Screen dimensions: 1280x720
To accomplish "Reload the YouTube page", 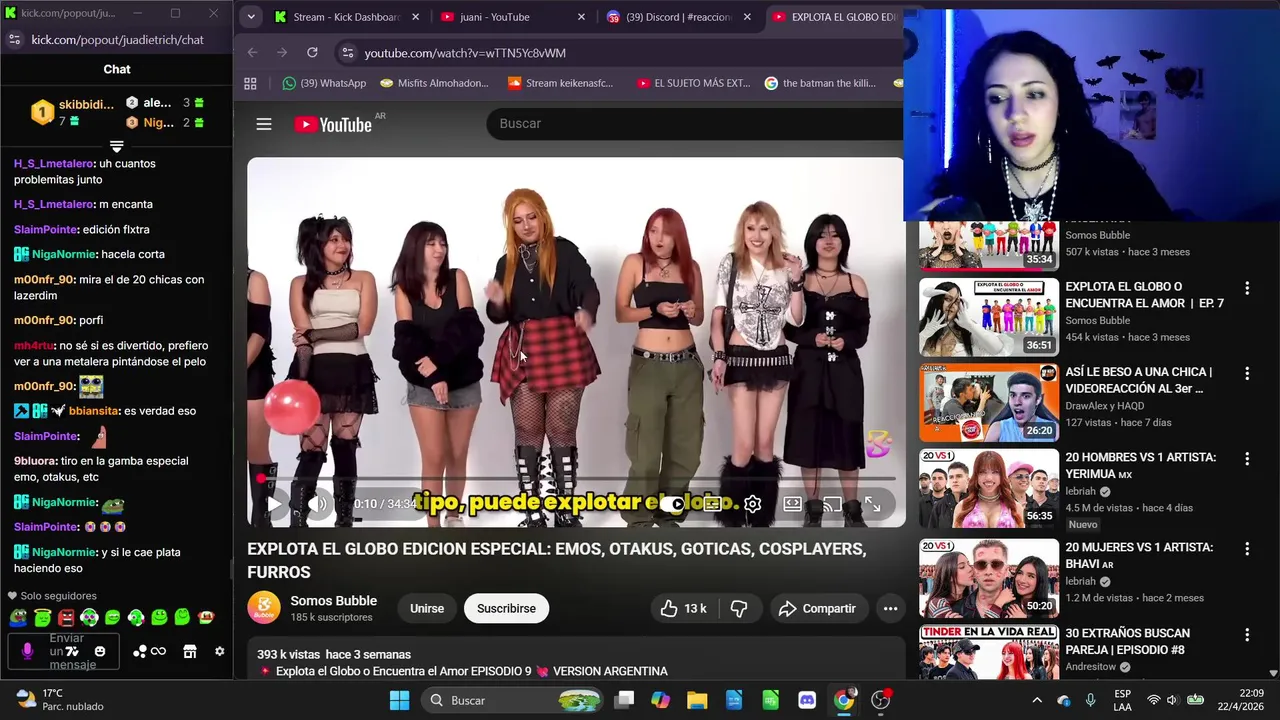I will (x=312, y=52).
